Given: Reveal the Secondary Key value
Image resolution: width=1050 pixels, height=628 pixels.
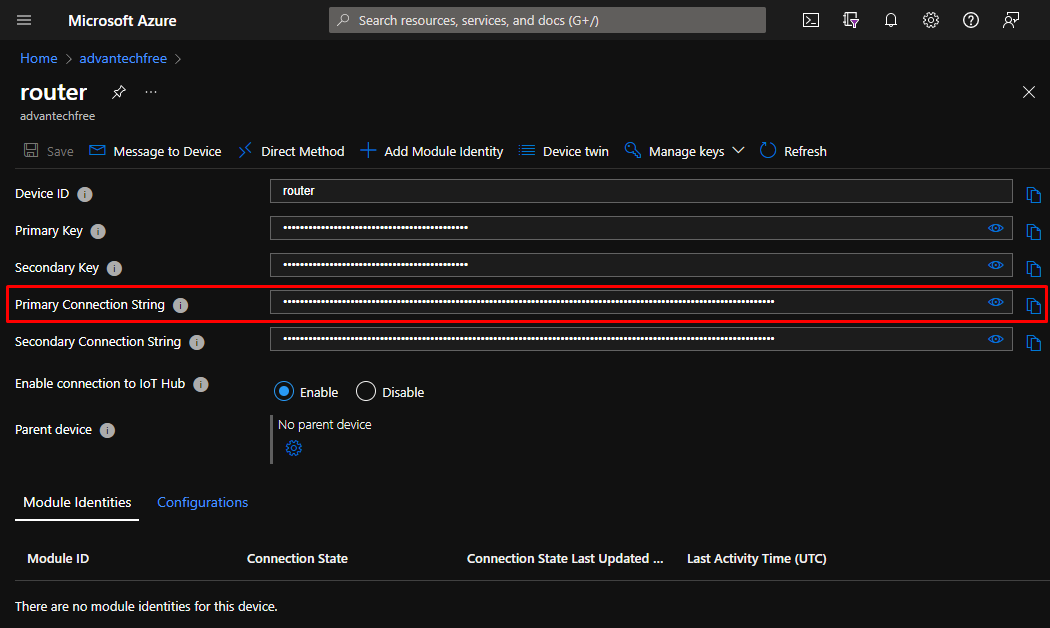Looking at the screenshot, I should click(x=996, y=265).
